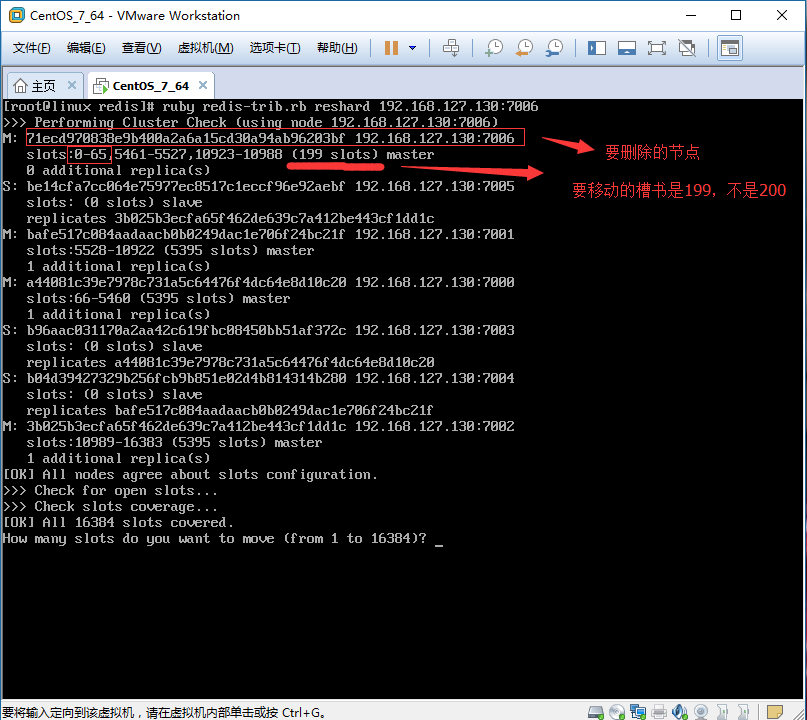This screenshot has height=720, width=807.
Task: Click 'slots:66-5460 (5395 slots) master' line
Action: 159,298
